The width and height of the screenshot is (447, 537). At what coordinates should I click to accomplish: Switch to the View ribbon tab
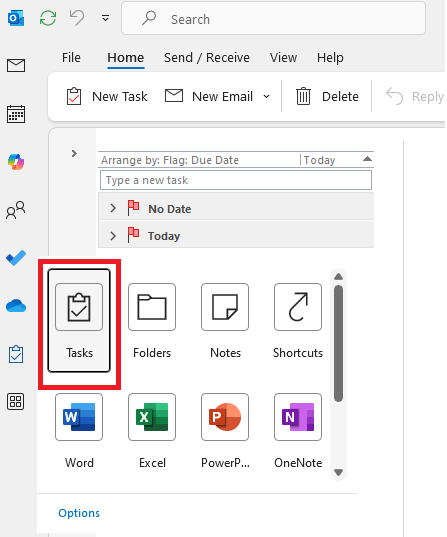click(x=283, y=58)
